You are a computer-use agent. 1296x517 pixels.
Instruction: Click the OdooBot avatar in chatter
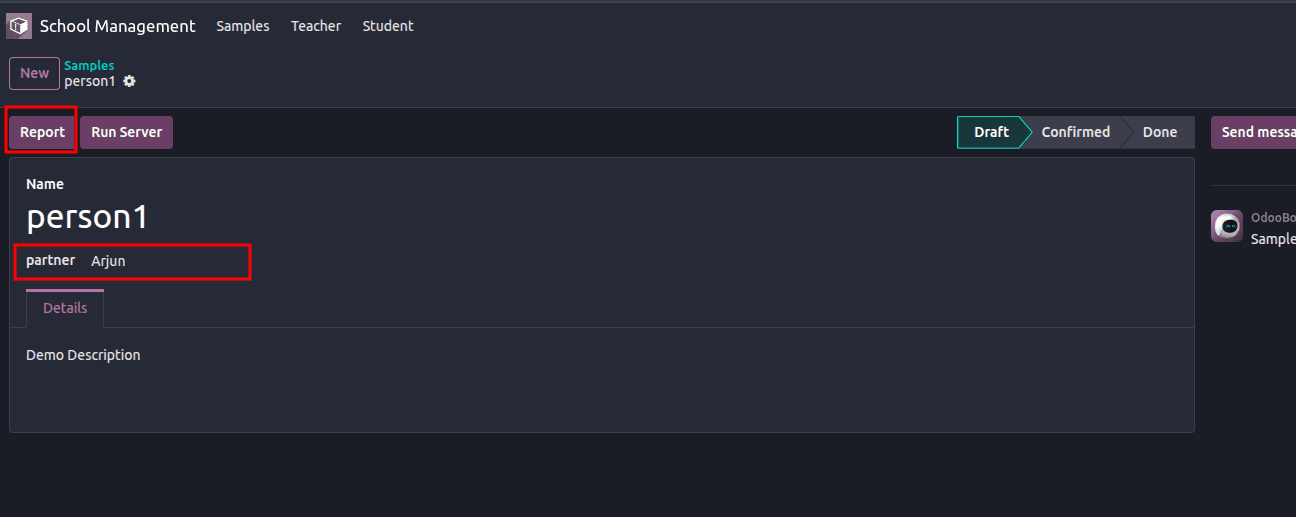(1227, 226)
